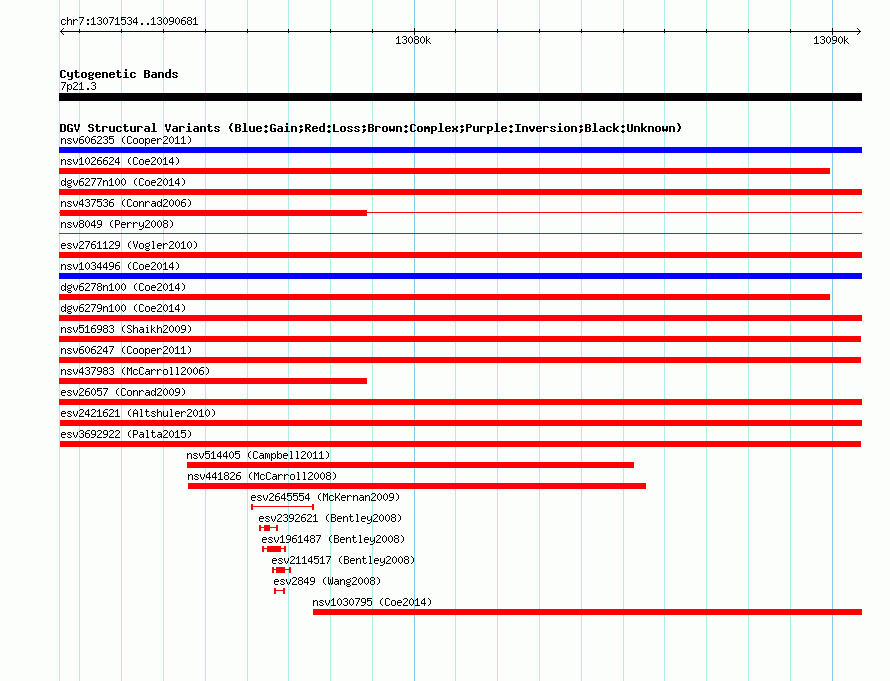The width and height of the screenshot is (890, 681).
Task: Open esv2114517 (Bentley2008) label
Action: coord(343,560)
